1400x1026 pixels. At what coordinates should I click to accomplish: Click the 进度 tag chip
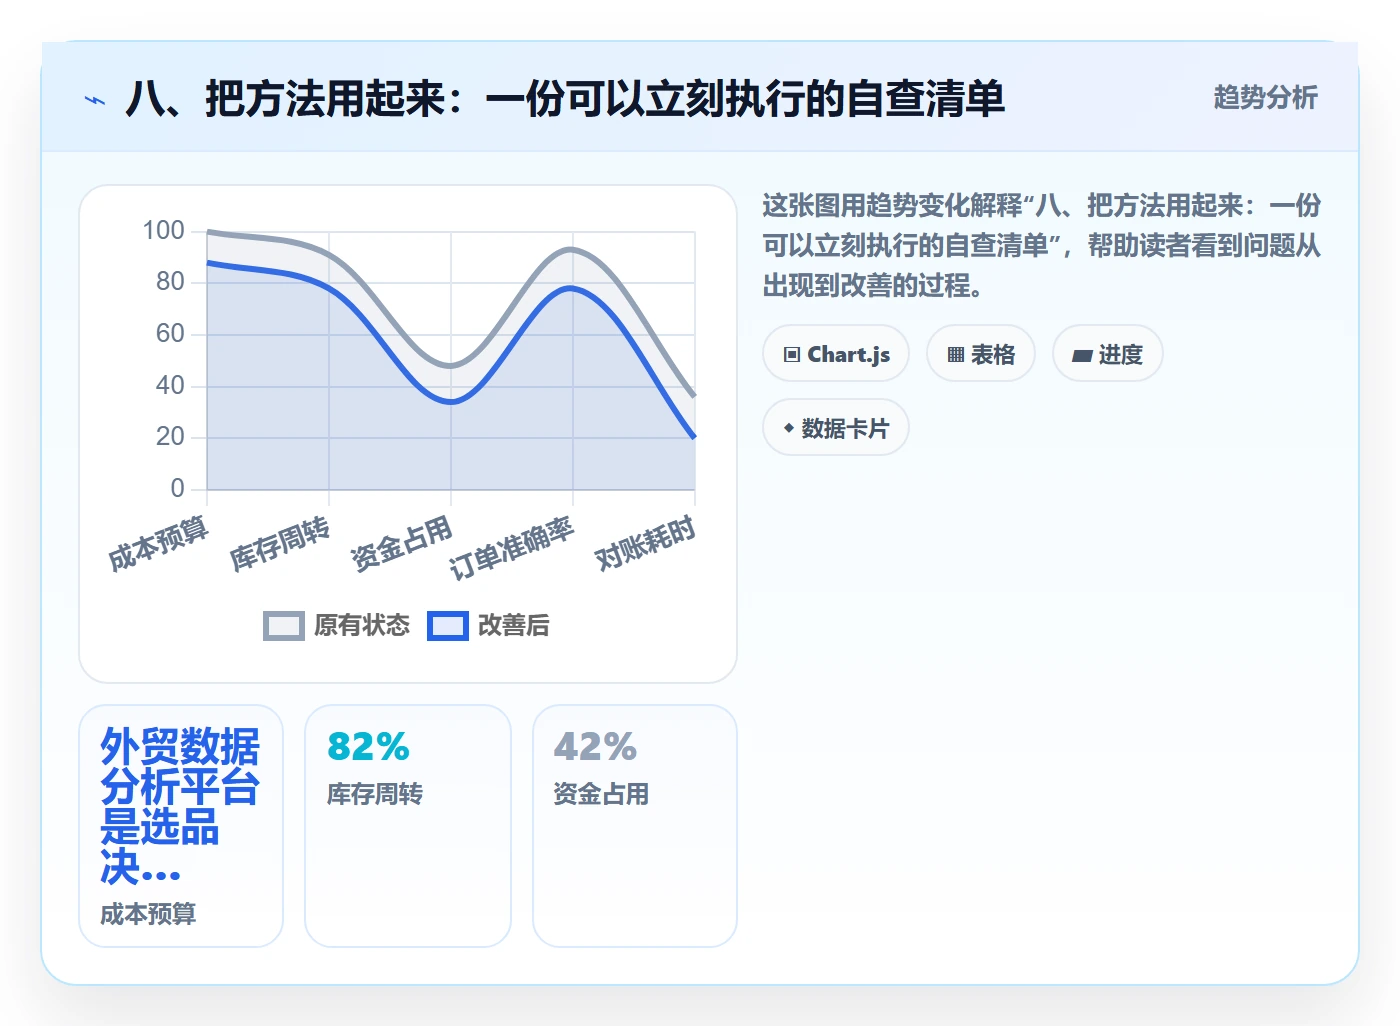click(1107, 354)
